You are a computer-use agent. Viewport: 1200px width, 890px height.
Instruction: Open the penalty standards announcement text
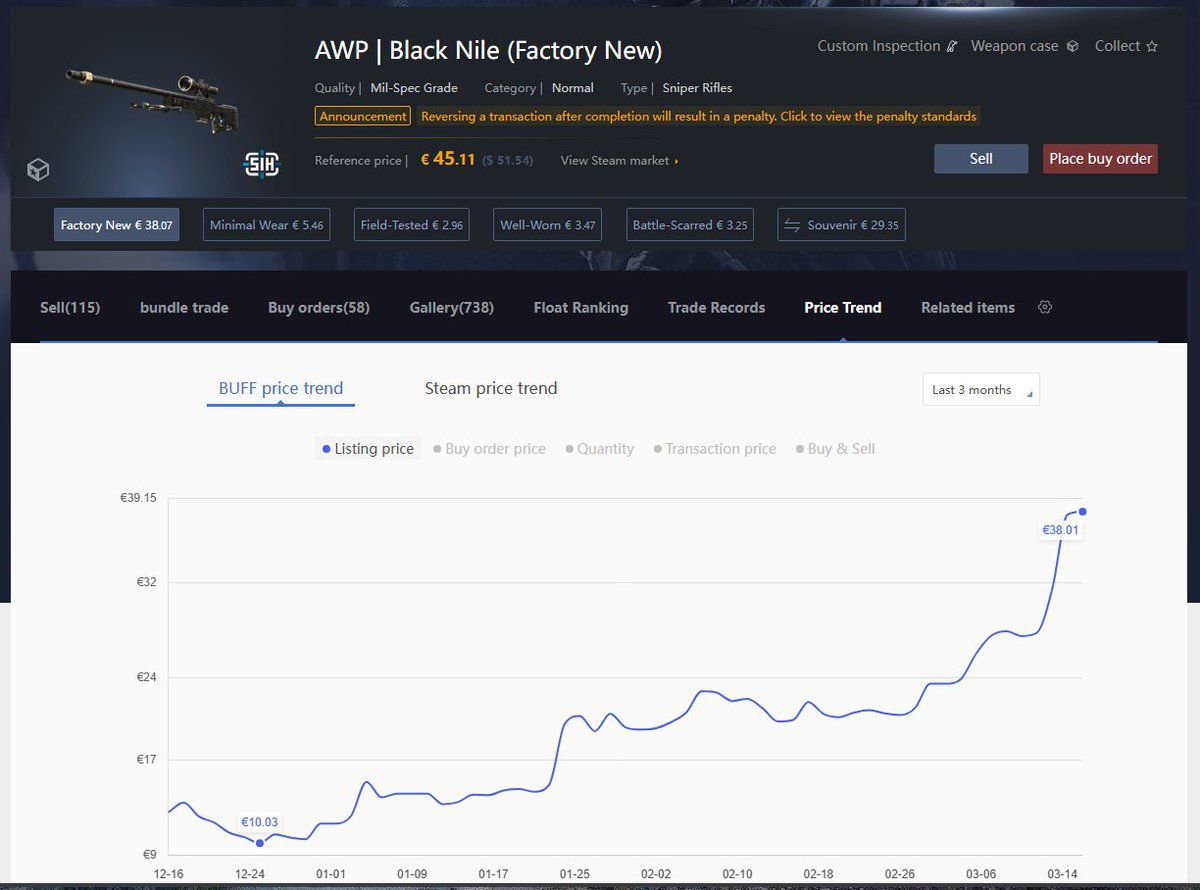point(698,116)
